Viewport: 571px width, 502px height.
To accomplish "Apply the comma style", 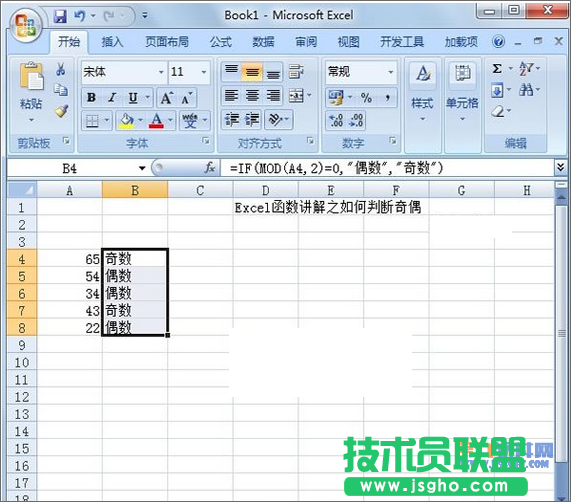I will coord(387,98).
